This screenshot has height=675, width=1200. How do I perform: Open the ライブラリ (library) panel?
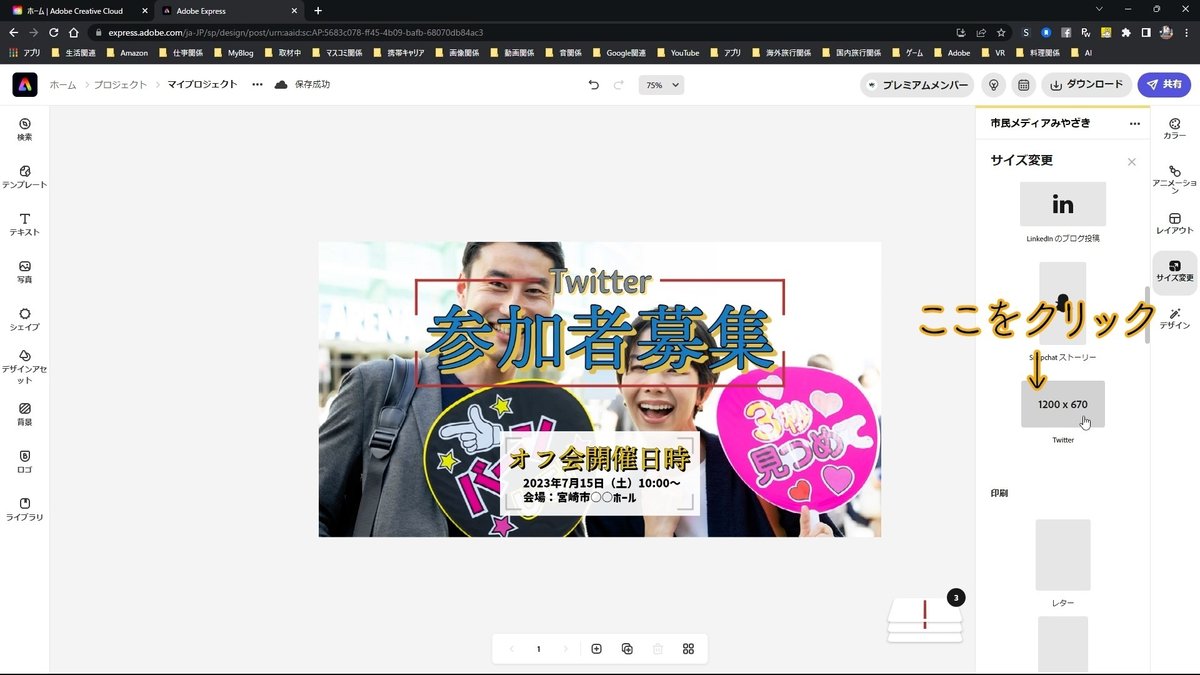(x=25, y=509)
